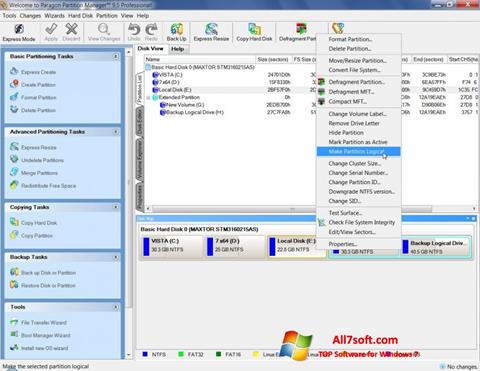
Task: Open View Changes magnifier icon
Action: tap(104, 29)
